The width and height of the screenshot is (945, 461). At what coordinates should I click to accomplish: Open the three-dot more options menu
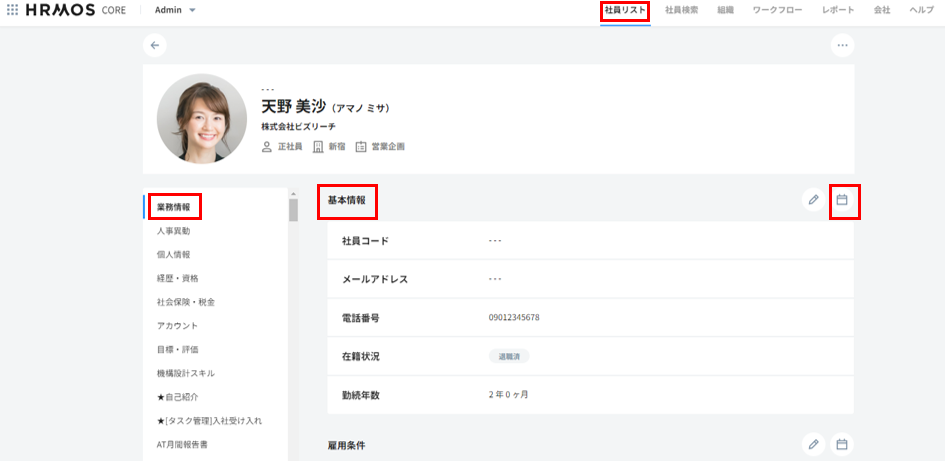click(842, 45)
